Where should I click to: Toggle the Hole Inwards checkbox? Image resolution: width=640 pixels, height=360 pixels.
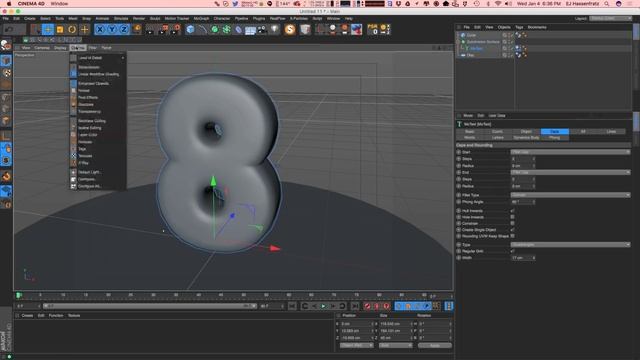coord(513,217)
